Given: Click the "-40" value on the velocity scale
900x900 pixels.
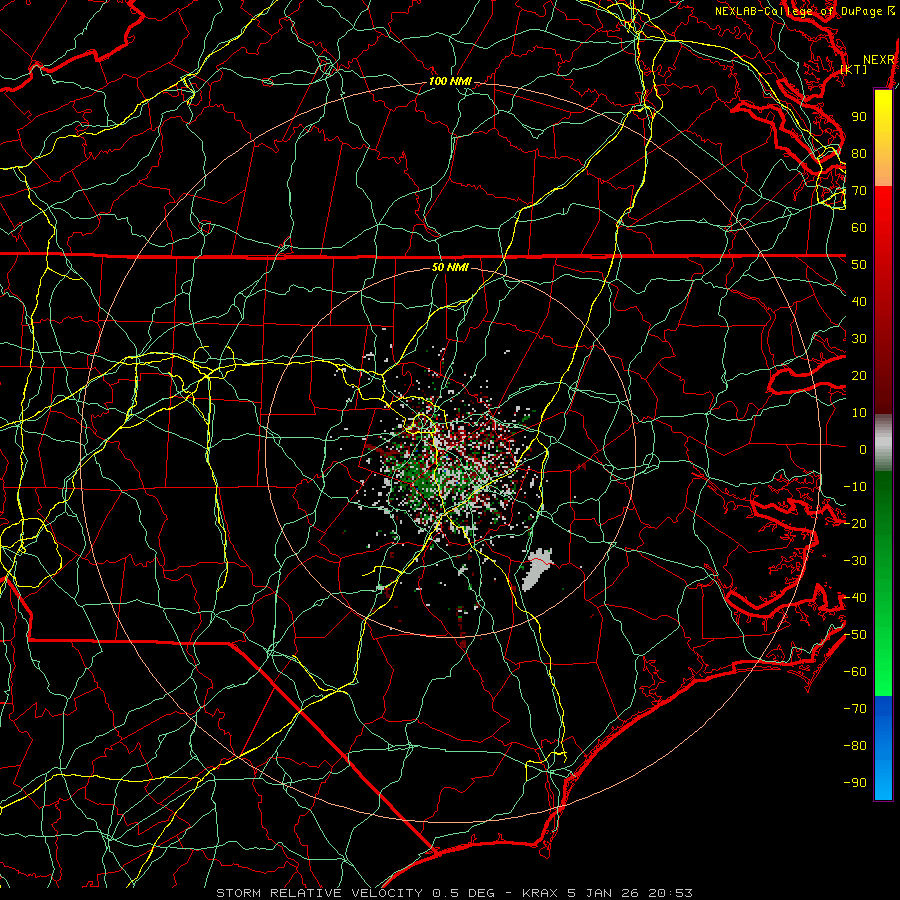Looking at the screenshot, I should click(855, 598).
